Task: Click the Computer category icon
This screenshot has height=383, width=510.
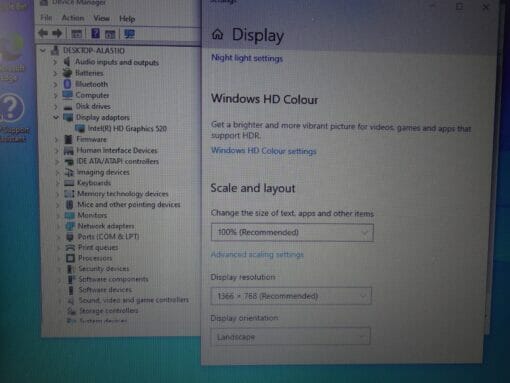Action: (x=68, y=95)
